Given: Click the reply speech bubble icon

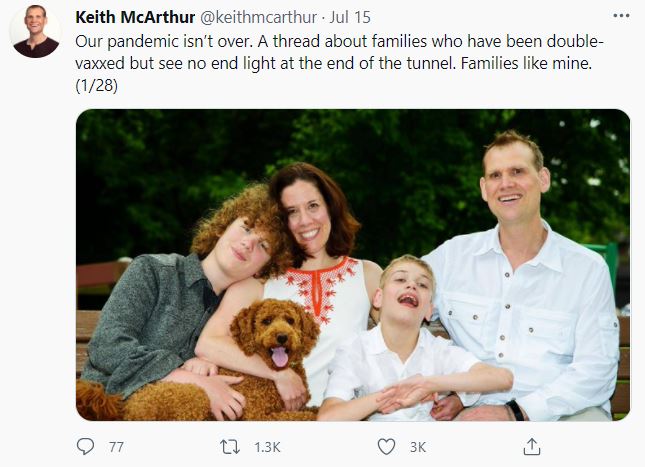Looking at the screenshot, I should click(86, 446).
